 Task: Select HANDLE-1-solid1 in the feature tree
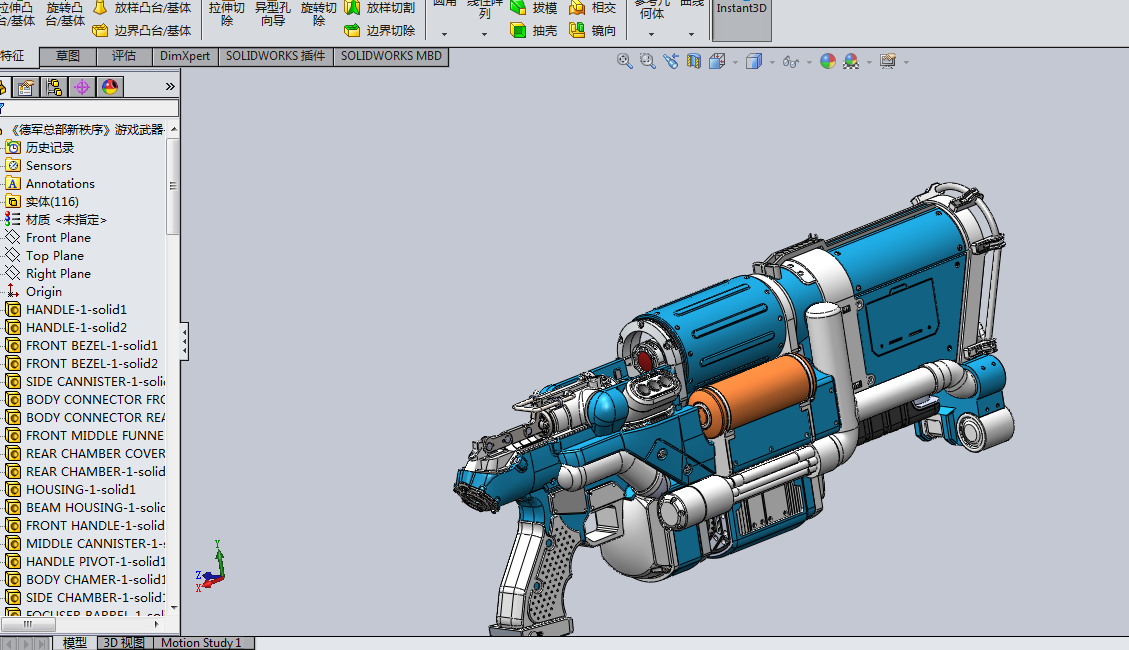[x=76, y=310]
